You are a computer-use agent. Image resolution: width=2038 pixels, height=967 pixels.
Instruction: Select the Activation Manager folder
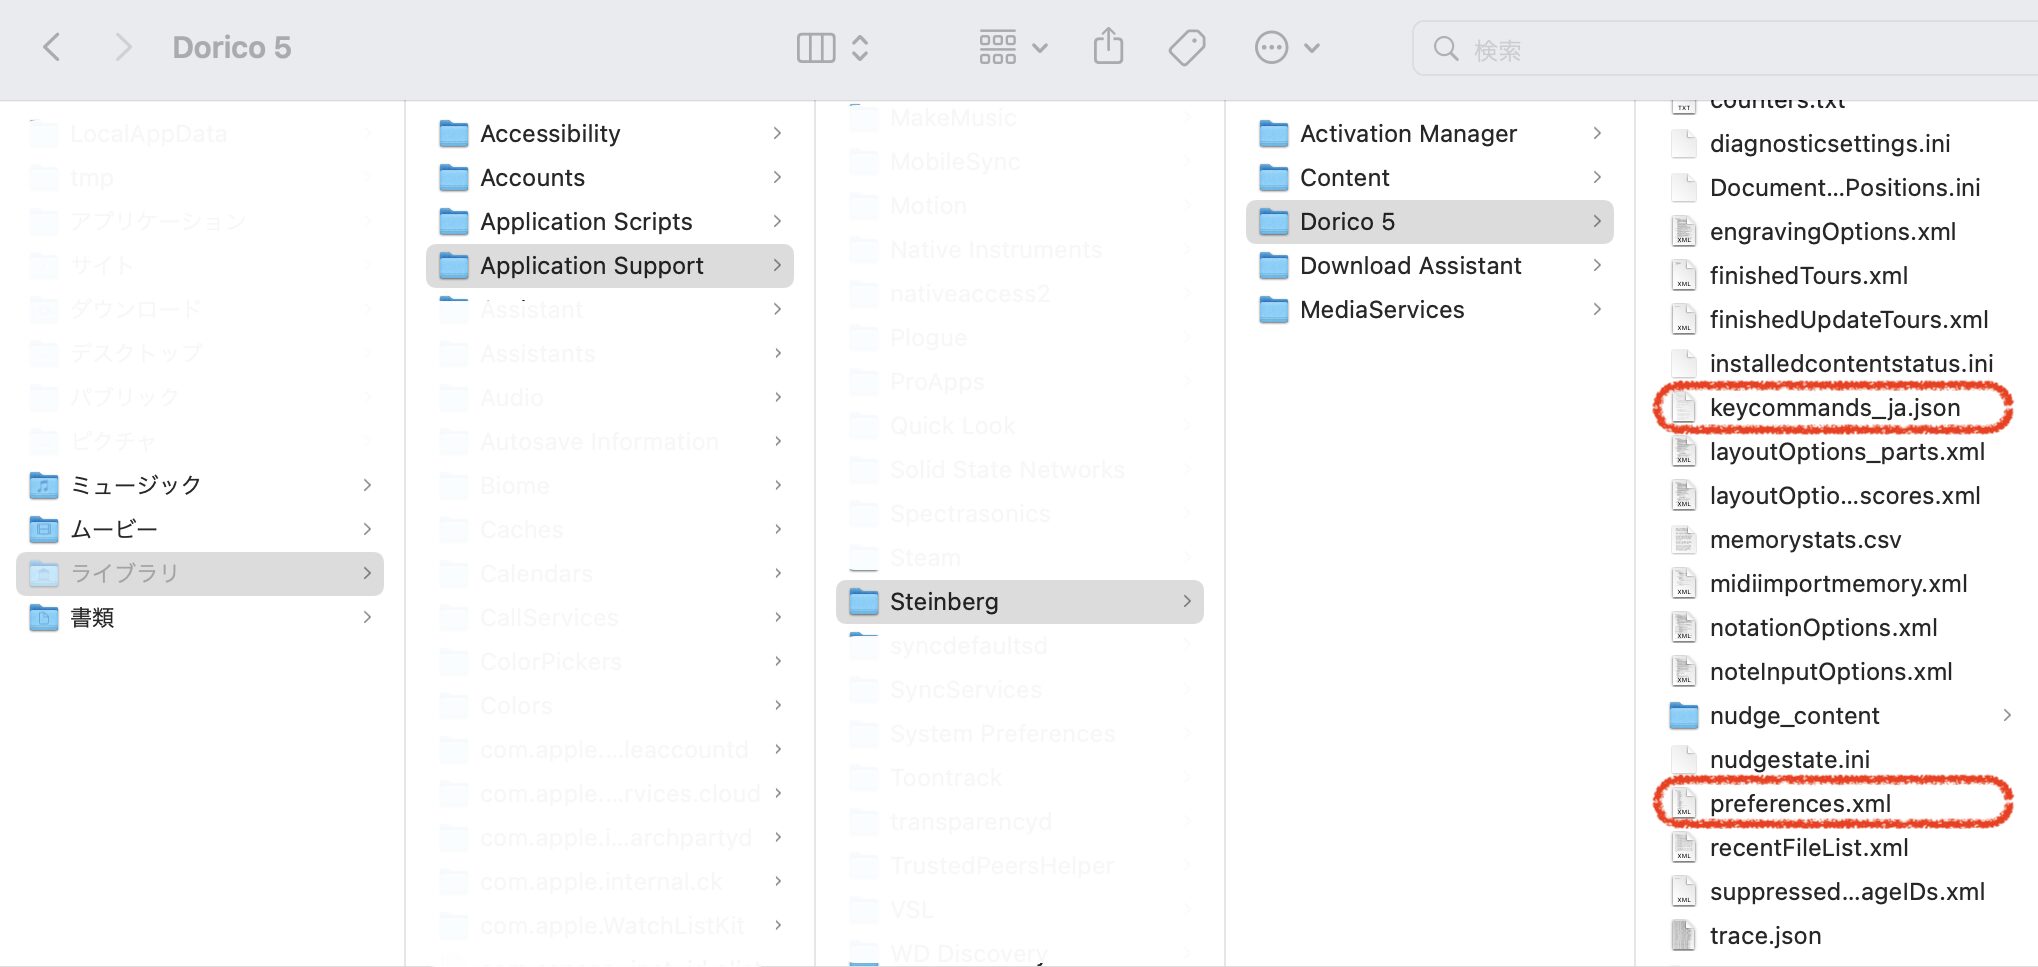pos(1407,134)
